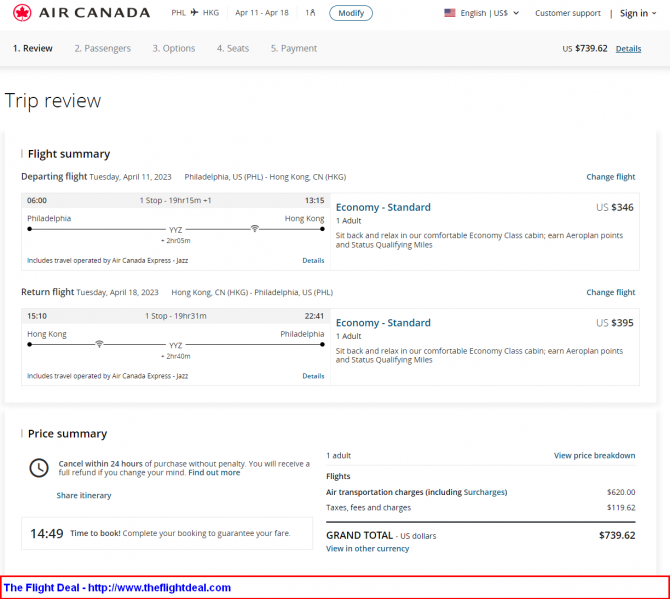Click Change flight for the departing flight

611,177
